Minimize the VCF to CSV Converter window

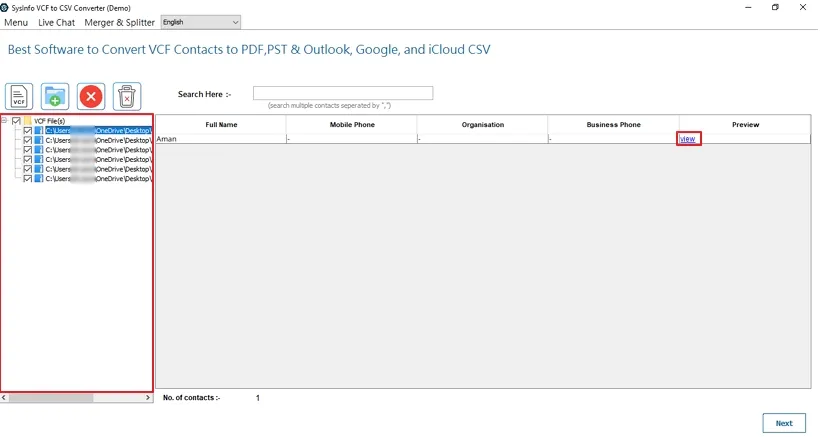click(x=748, y=7)
